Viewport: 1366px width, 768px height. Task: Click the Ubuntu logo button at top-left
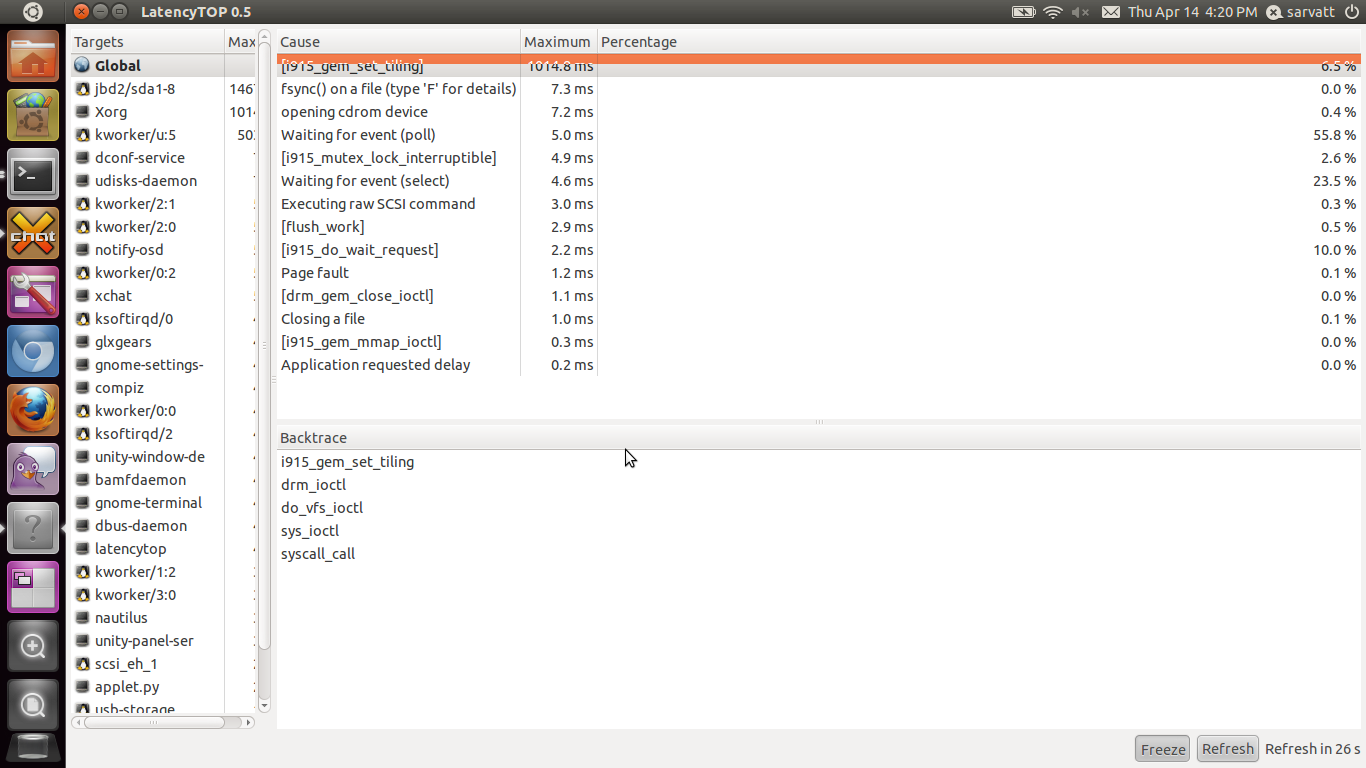point(33,12)
